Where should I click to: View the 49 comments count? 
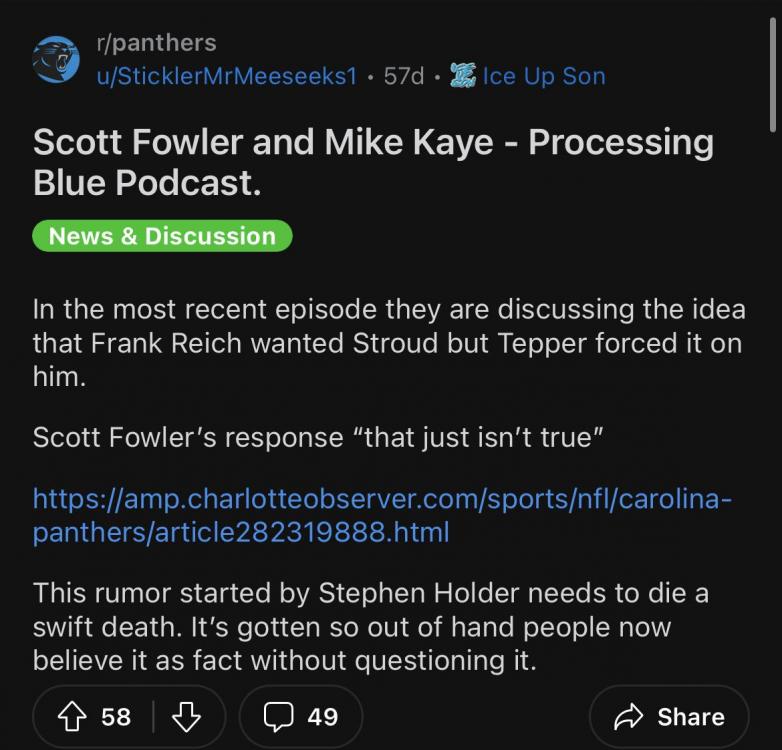coord(322,717)
